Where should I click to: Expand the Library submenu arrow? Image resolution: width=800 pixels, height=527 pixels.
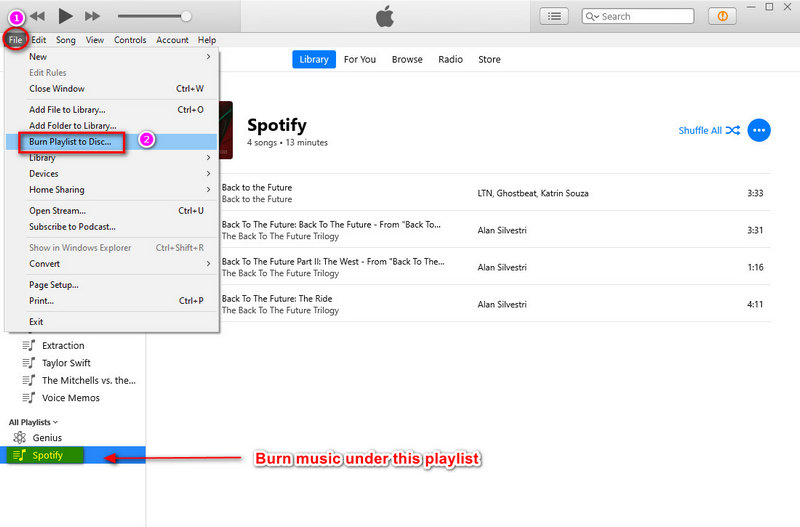point(208,158)
